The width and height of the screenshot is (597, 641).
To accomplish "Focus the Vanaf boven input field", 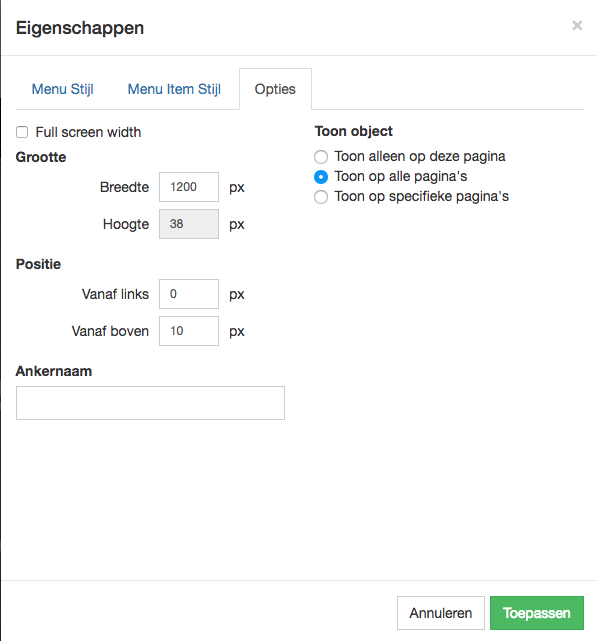I will 189,331.
